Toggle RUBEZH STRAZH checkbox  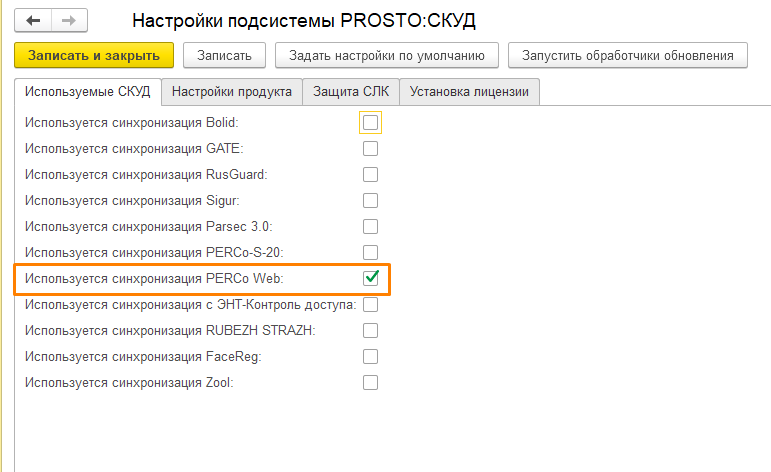click(x=371, y=330)
